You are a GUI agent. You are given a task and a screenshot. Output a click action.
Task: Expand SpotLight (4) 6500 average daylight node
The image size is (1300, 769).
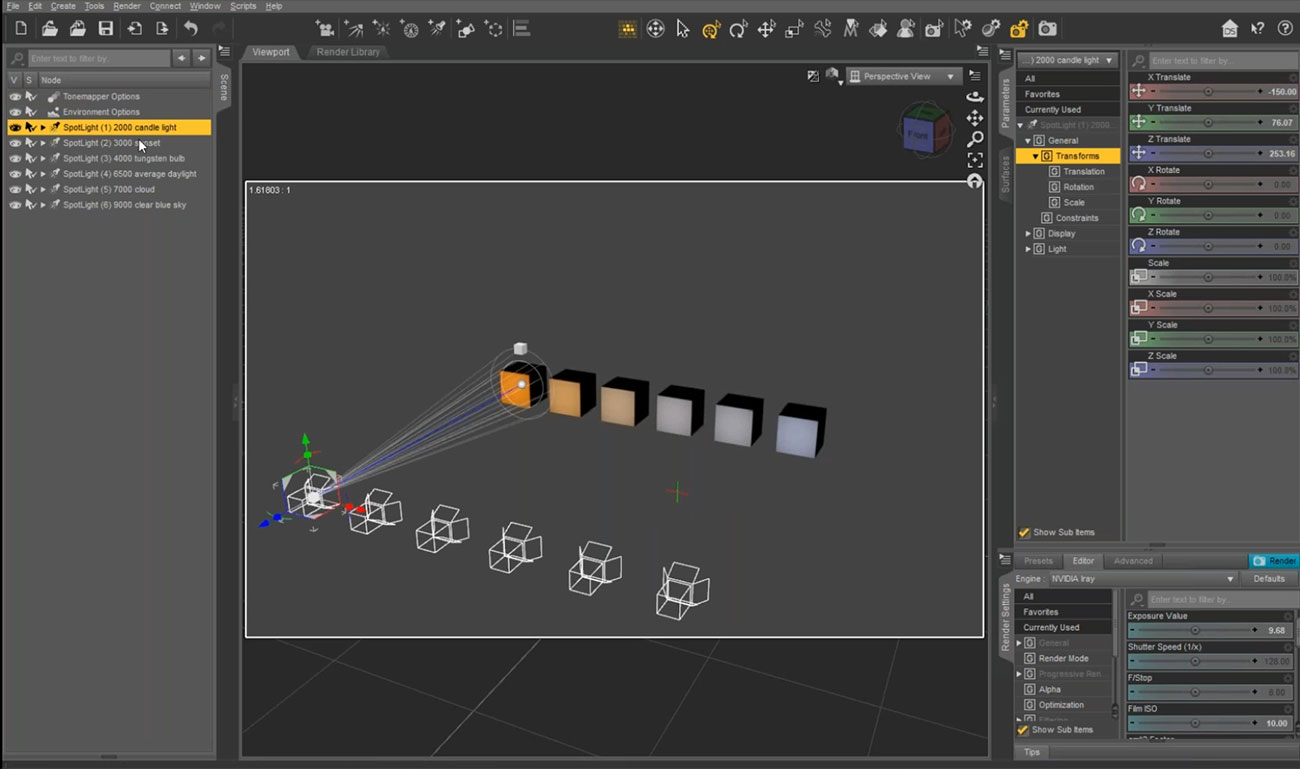pyautogui.click(x=43, y=174)
